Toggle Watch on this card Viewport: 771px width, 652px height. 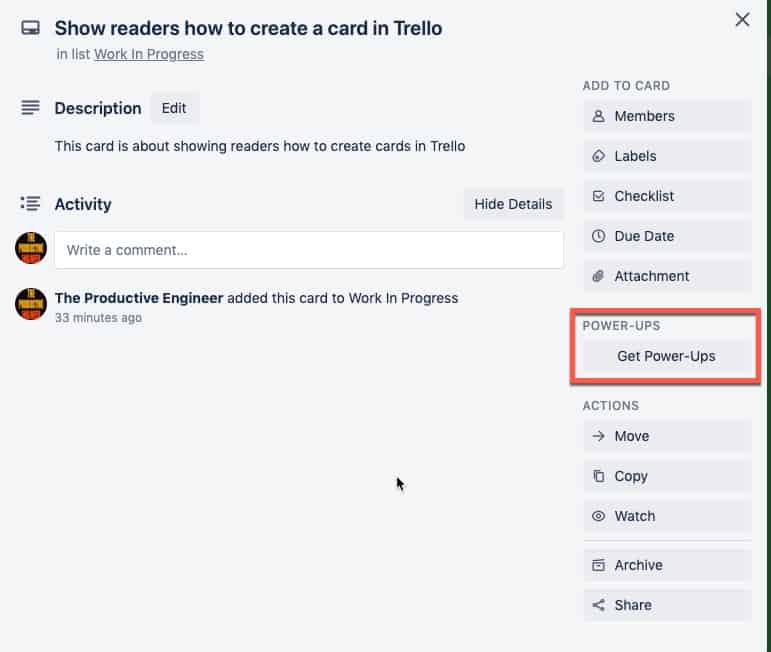(x=667, y=516)
